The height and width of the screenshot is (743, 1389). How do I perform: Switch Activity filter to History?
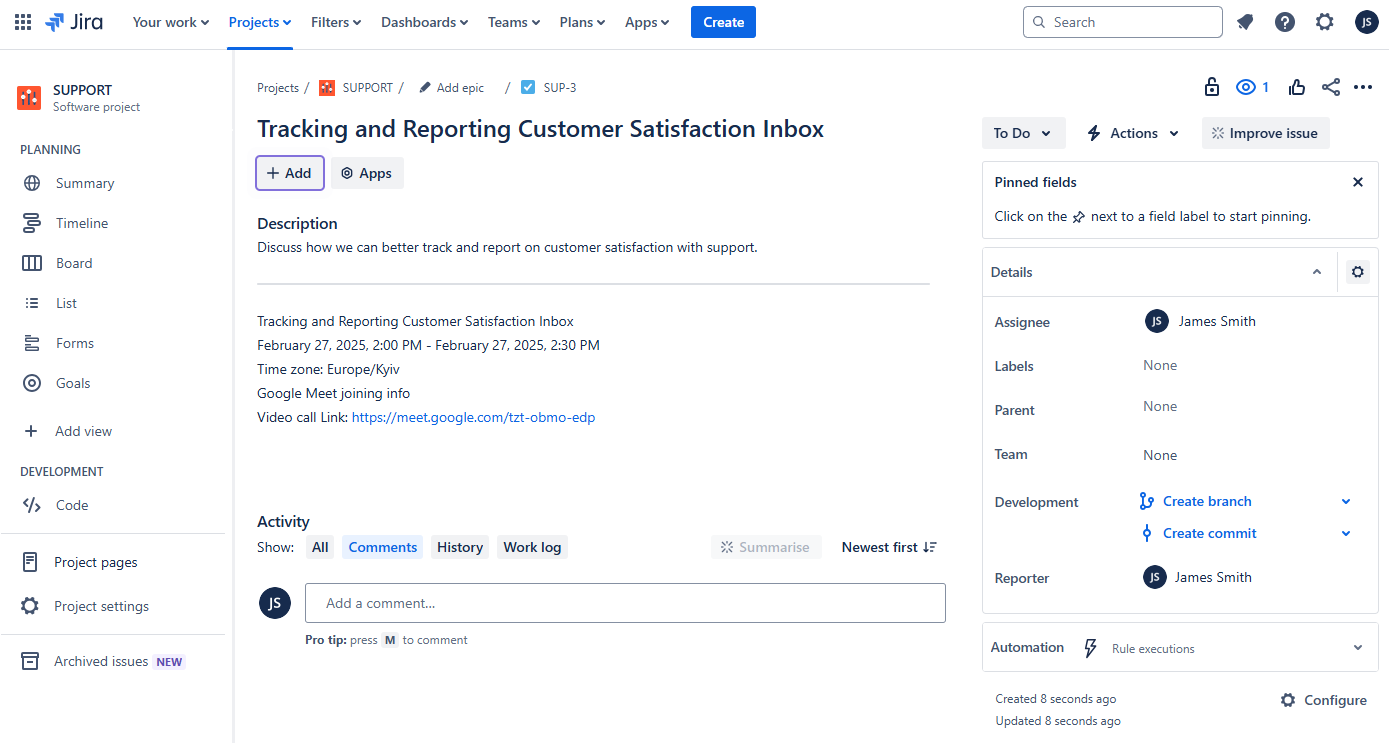pyautogui.click(x=459, y=546)
